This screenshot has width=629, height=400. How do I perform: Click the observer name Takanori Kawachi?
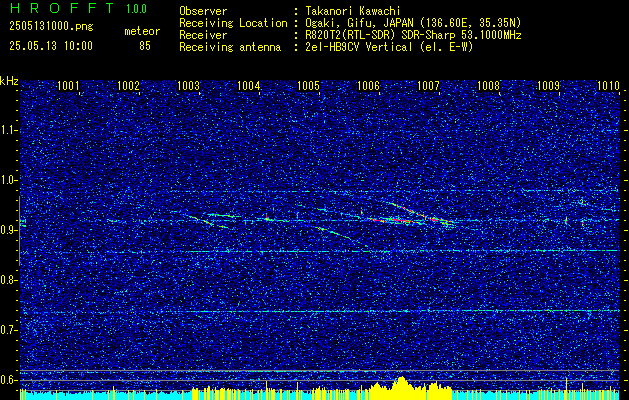point(352,11)
